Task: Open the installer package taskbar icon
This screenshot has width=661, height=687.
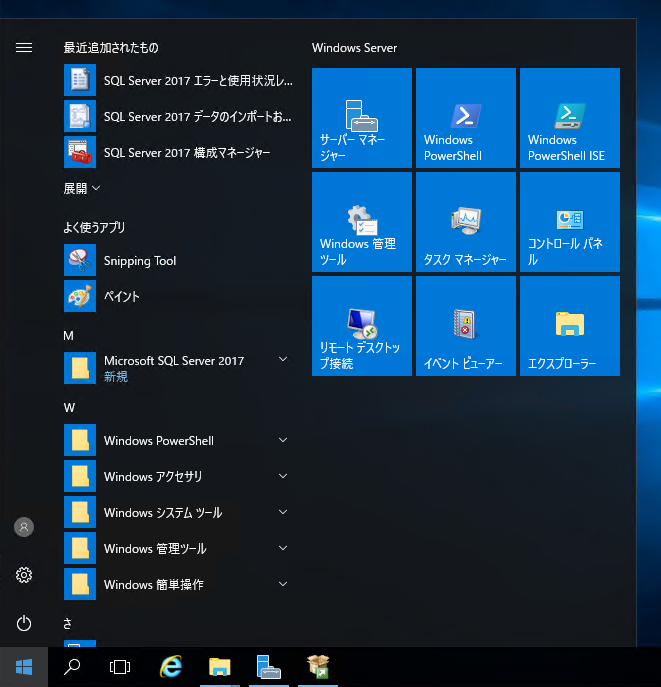Action: (x=318, y=667)
